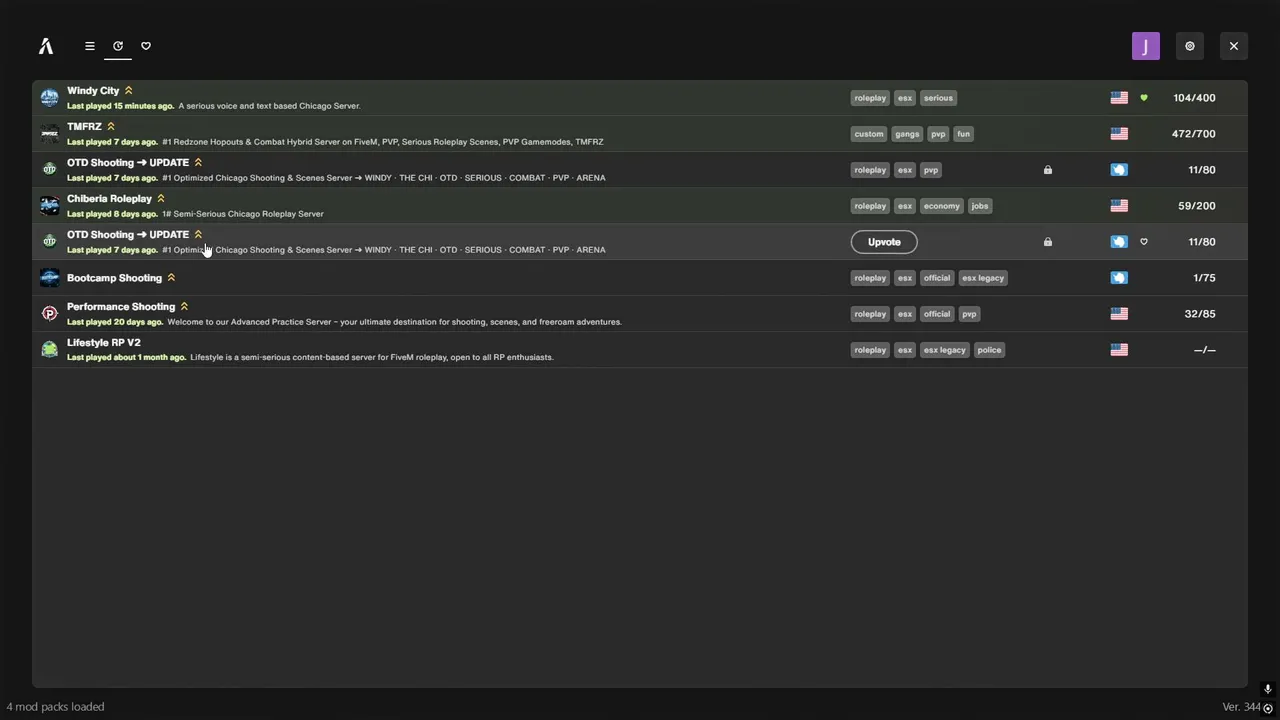1280x720 pixels.
Task: Select the Lifestyle RP V2 server name
Action: point(104,343)
